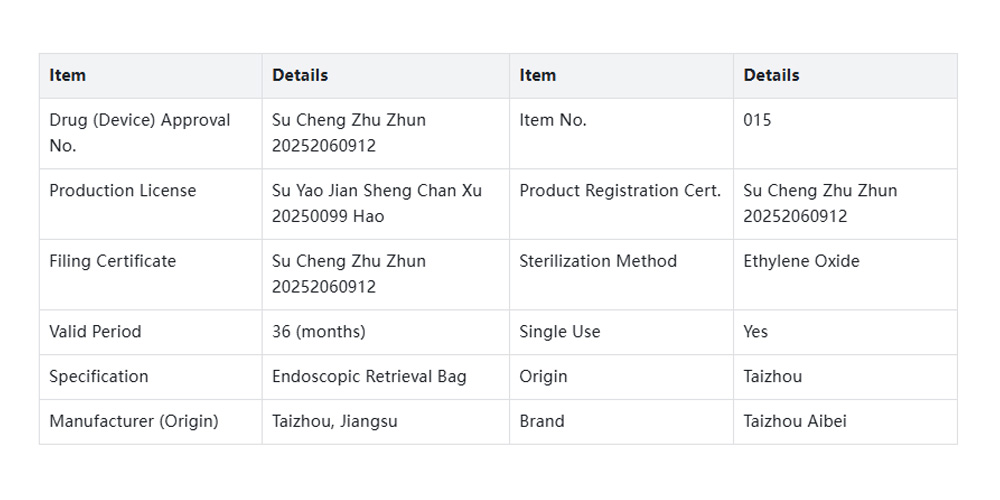
Task: Click the Item No. label cell
Action: pyautogui.click(x=553, y=120)
